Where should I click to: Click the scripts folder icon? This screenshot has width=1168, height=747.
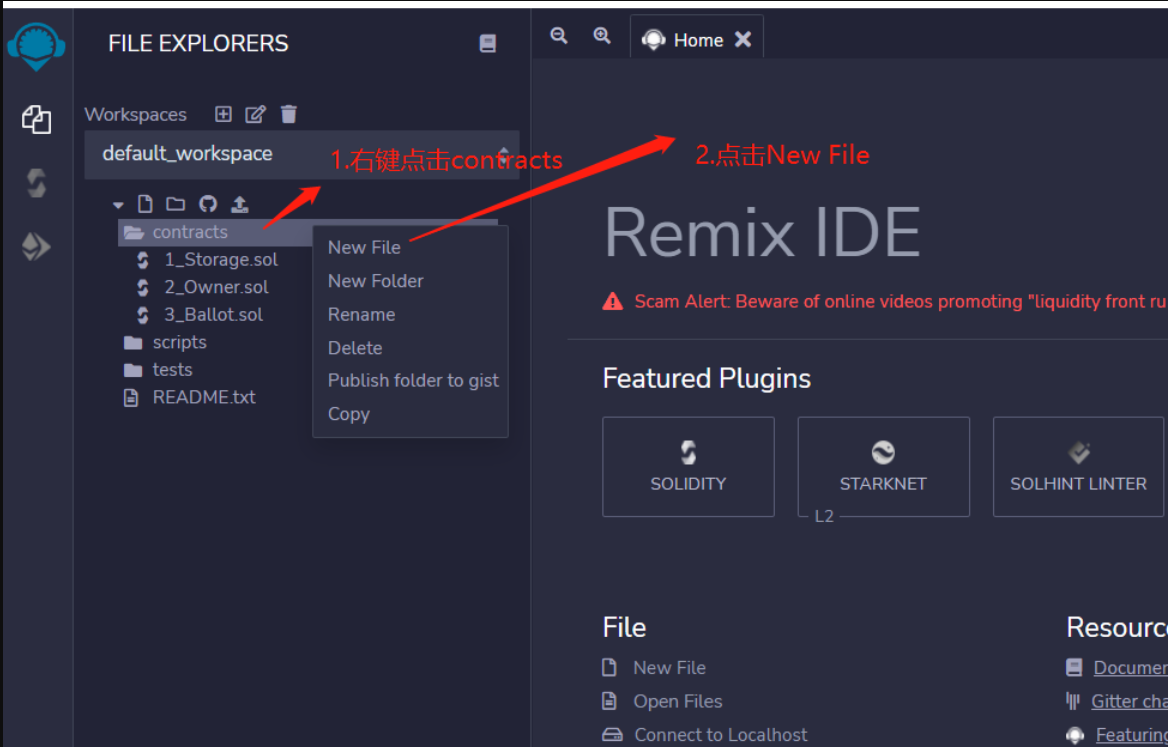point(133,343)
